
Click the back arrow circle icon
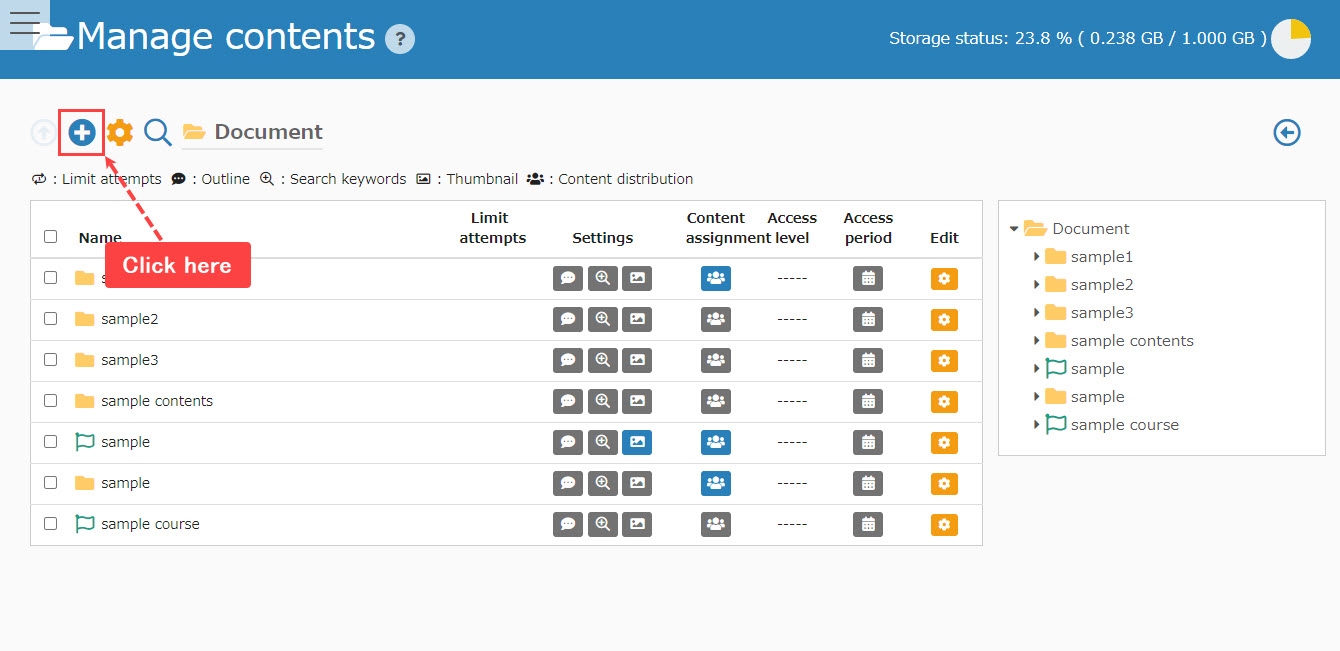click(1287, 132)
